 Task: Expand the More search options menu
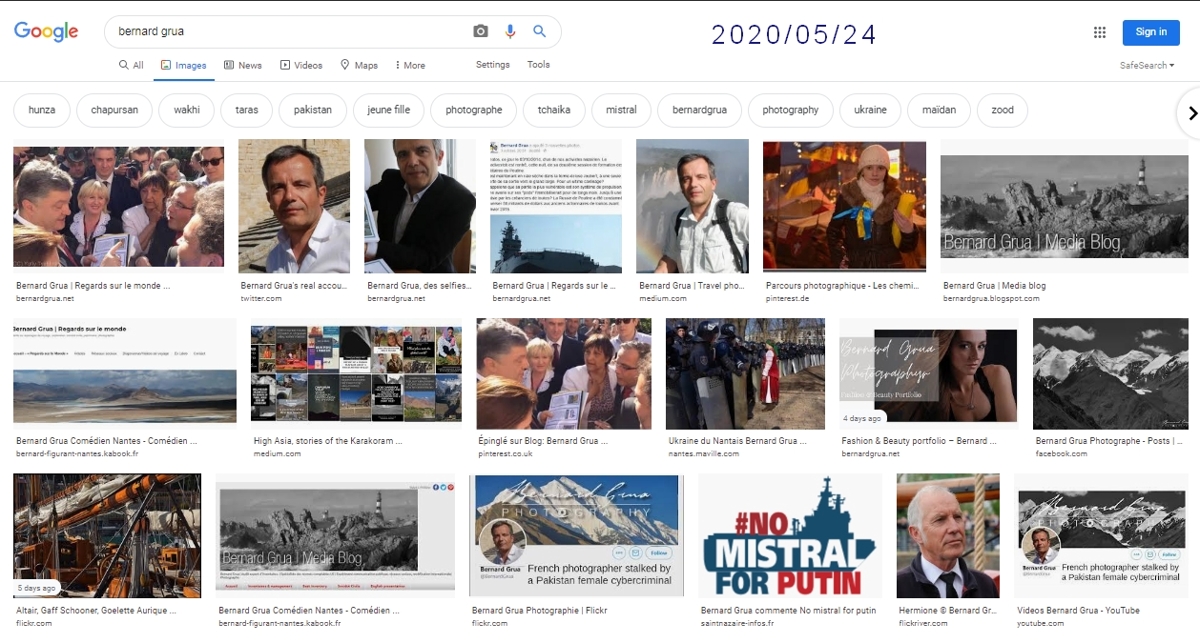point(409,65)
